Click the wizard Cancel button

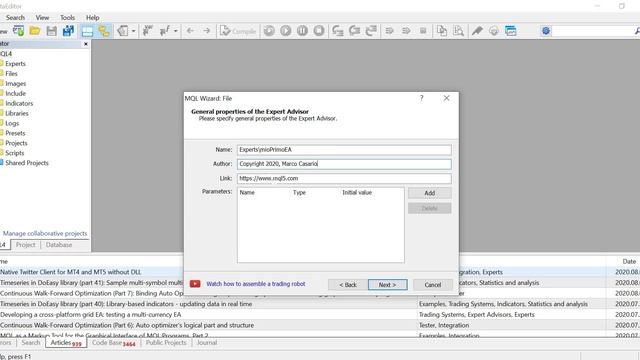[x=433, y=284]
